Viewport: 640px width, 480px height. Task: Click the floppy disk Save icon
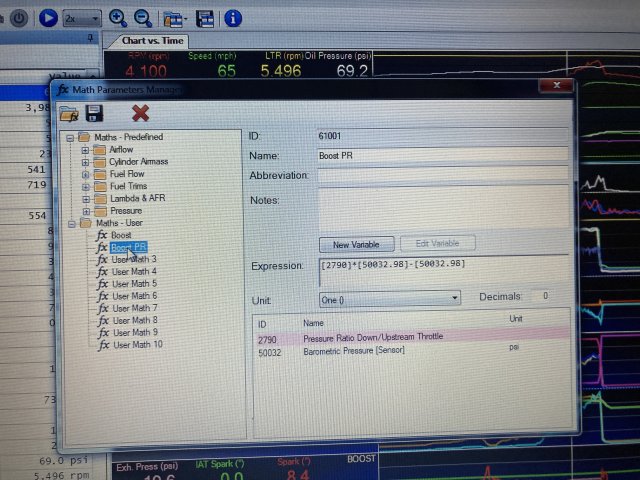coord(94,113)
